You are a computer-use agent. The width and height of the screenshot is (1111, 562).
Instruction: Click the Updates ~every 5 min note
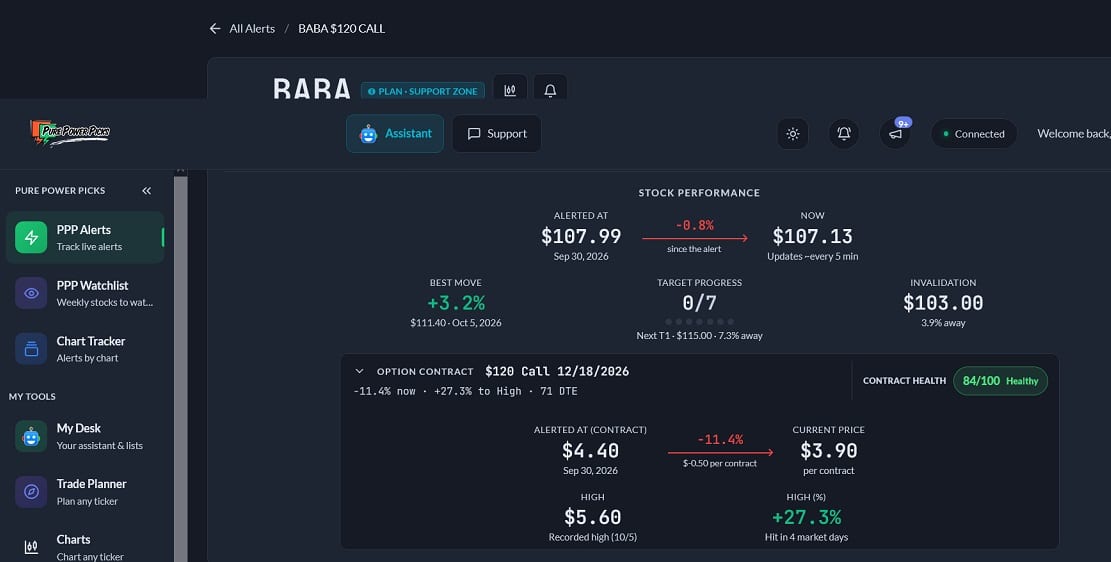(x=812, y=257)
